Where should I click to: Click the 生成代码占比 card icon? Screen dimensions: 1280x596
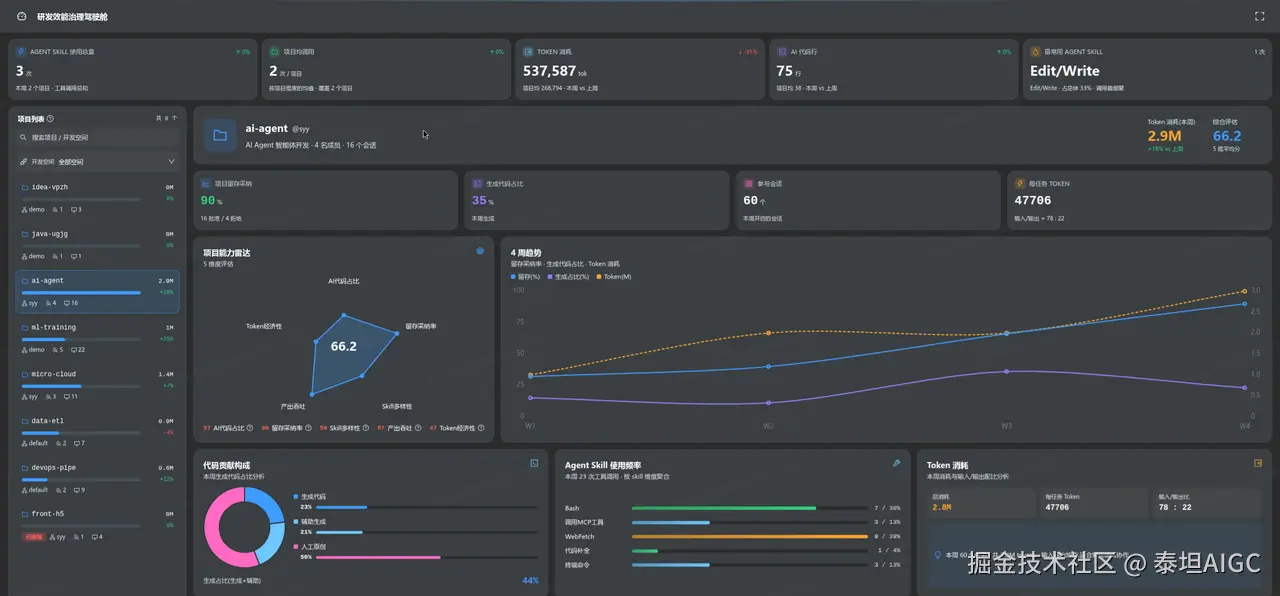(x=477, y=184)
